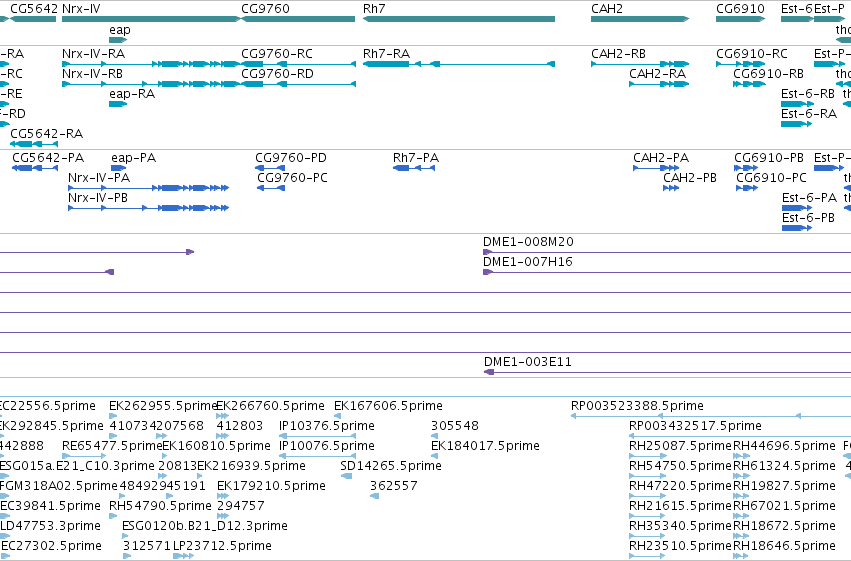Select the RH47220.5prime EST feature
This screenshot has height=561, width=851.
point(647,496)
